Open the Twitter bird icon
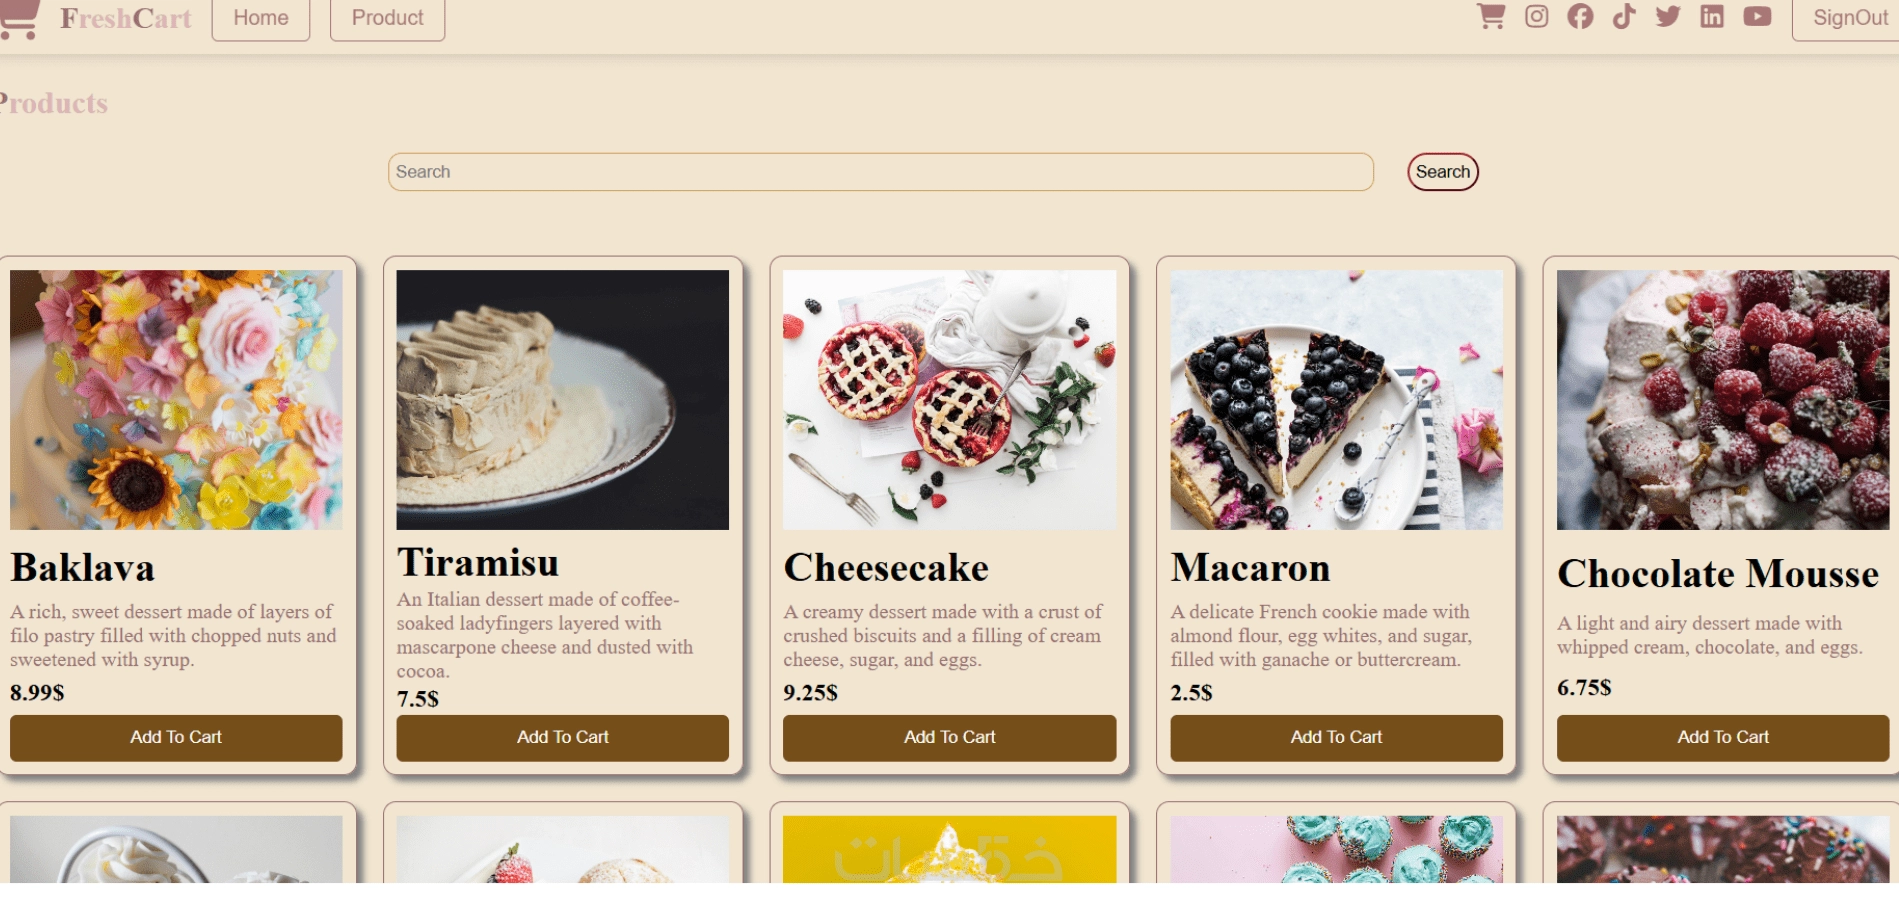This screenshot has height=900, width=1899. (x=1668, y=16)
